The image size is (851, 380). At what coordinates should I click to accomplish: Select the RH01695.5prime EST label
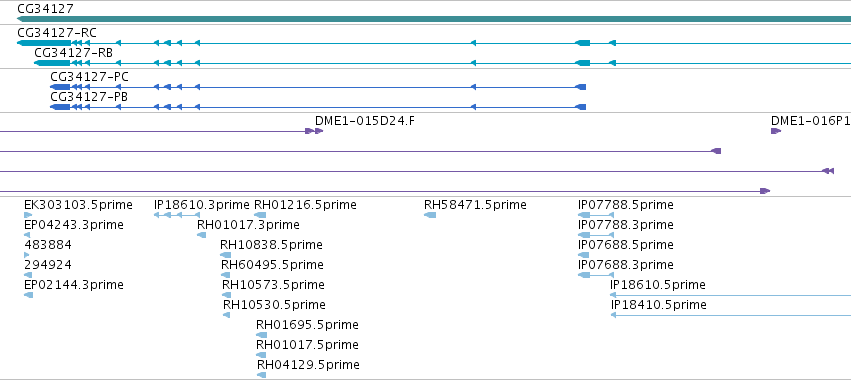[308, 325]
